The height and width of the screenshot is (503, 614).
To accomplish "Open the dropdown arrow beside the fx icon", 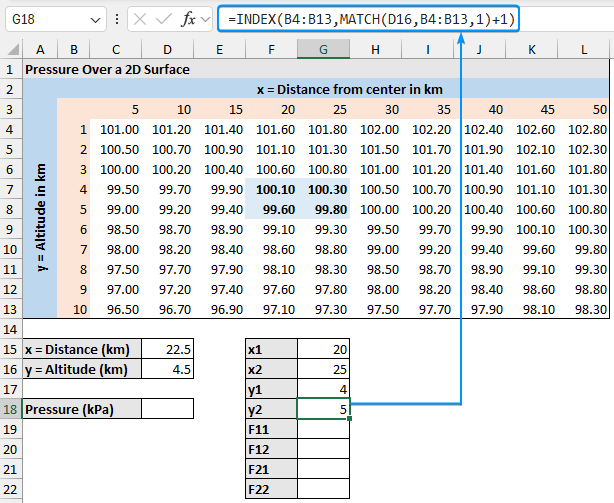I will point(205,19).
